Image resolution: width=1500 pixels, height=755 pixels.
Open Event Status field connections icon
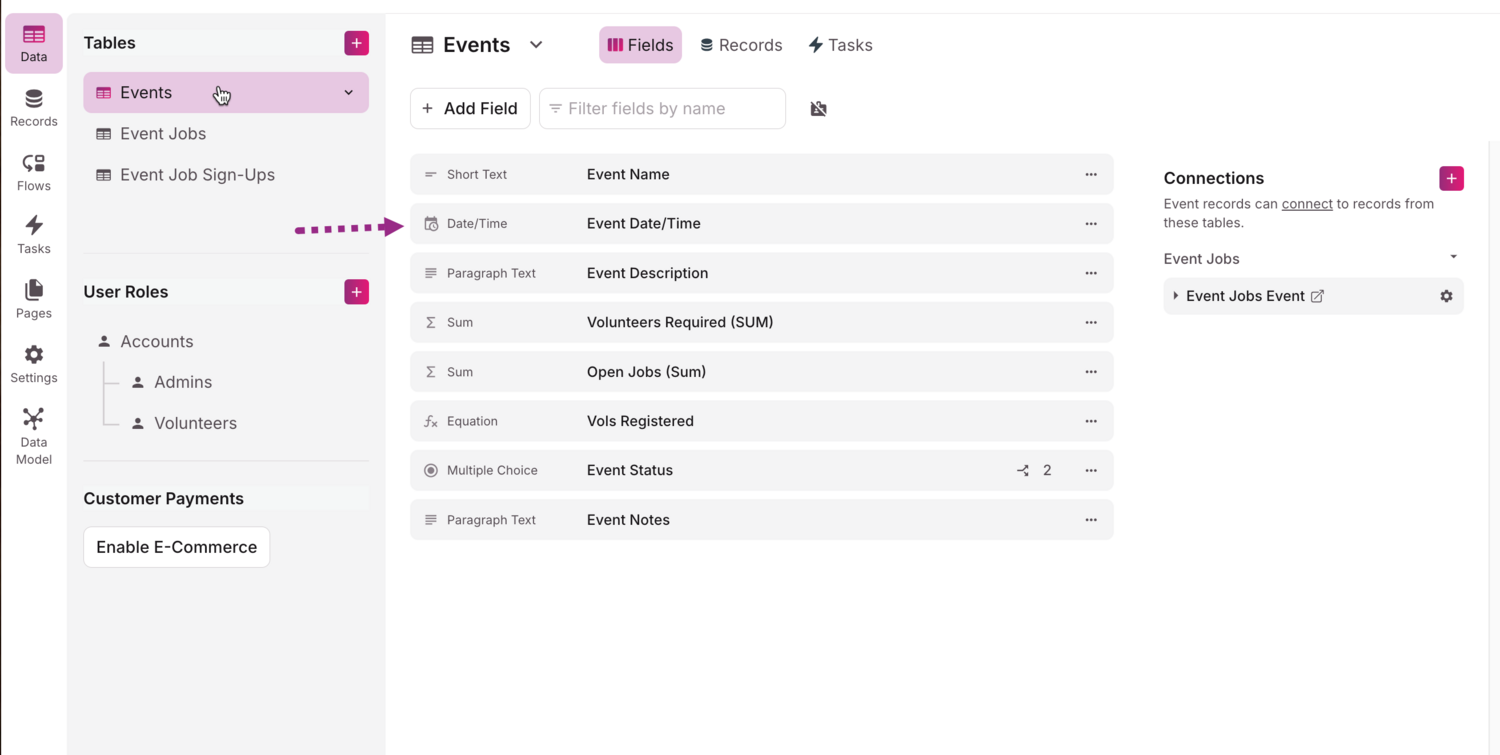click(1023, 471)
